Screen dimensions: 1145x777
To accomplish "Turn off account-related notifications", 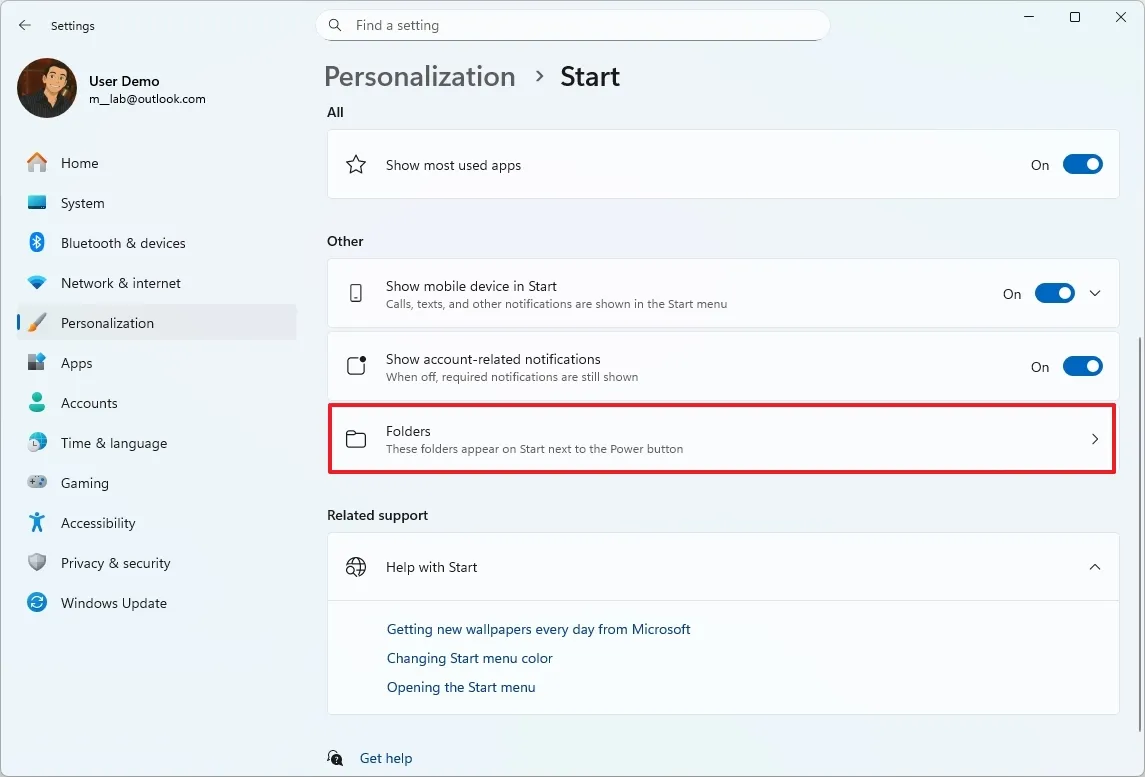I will 1083,366.
